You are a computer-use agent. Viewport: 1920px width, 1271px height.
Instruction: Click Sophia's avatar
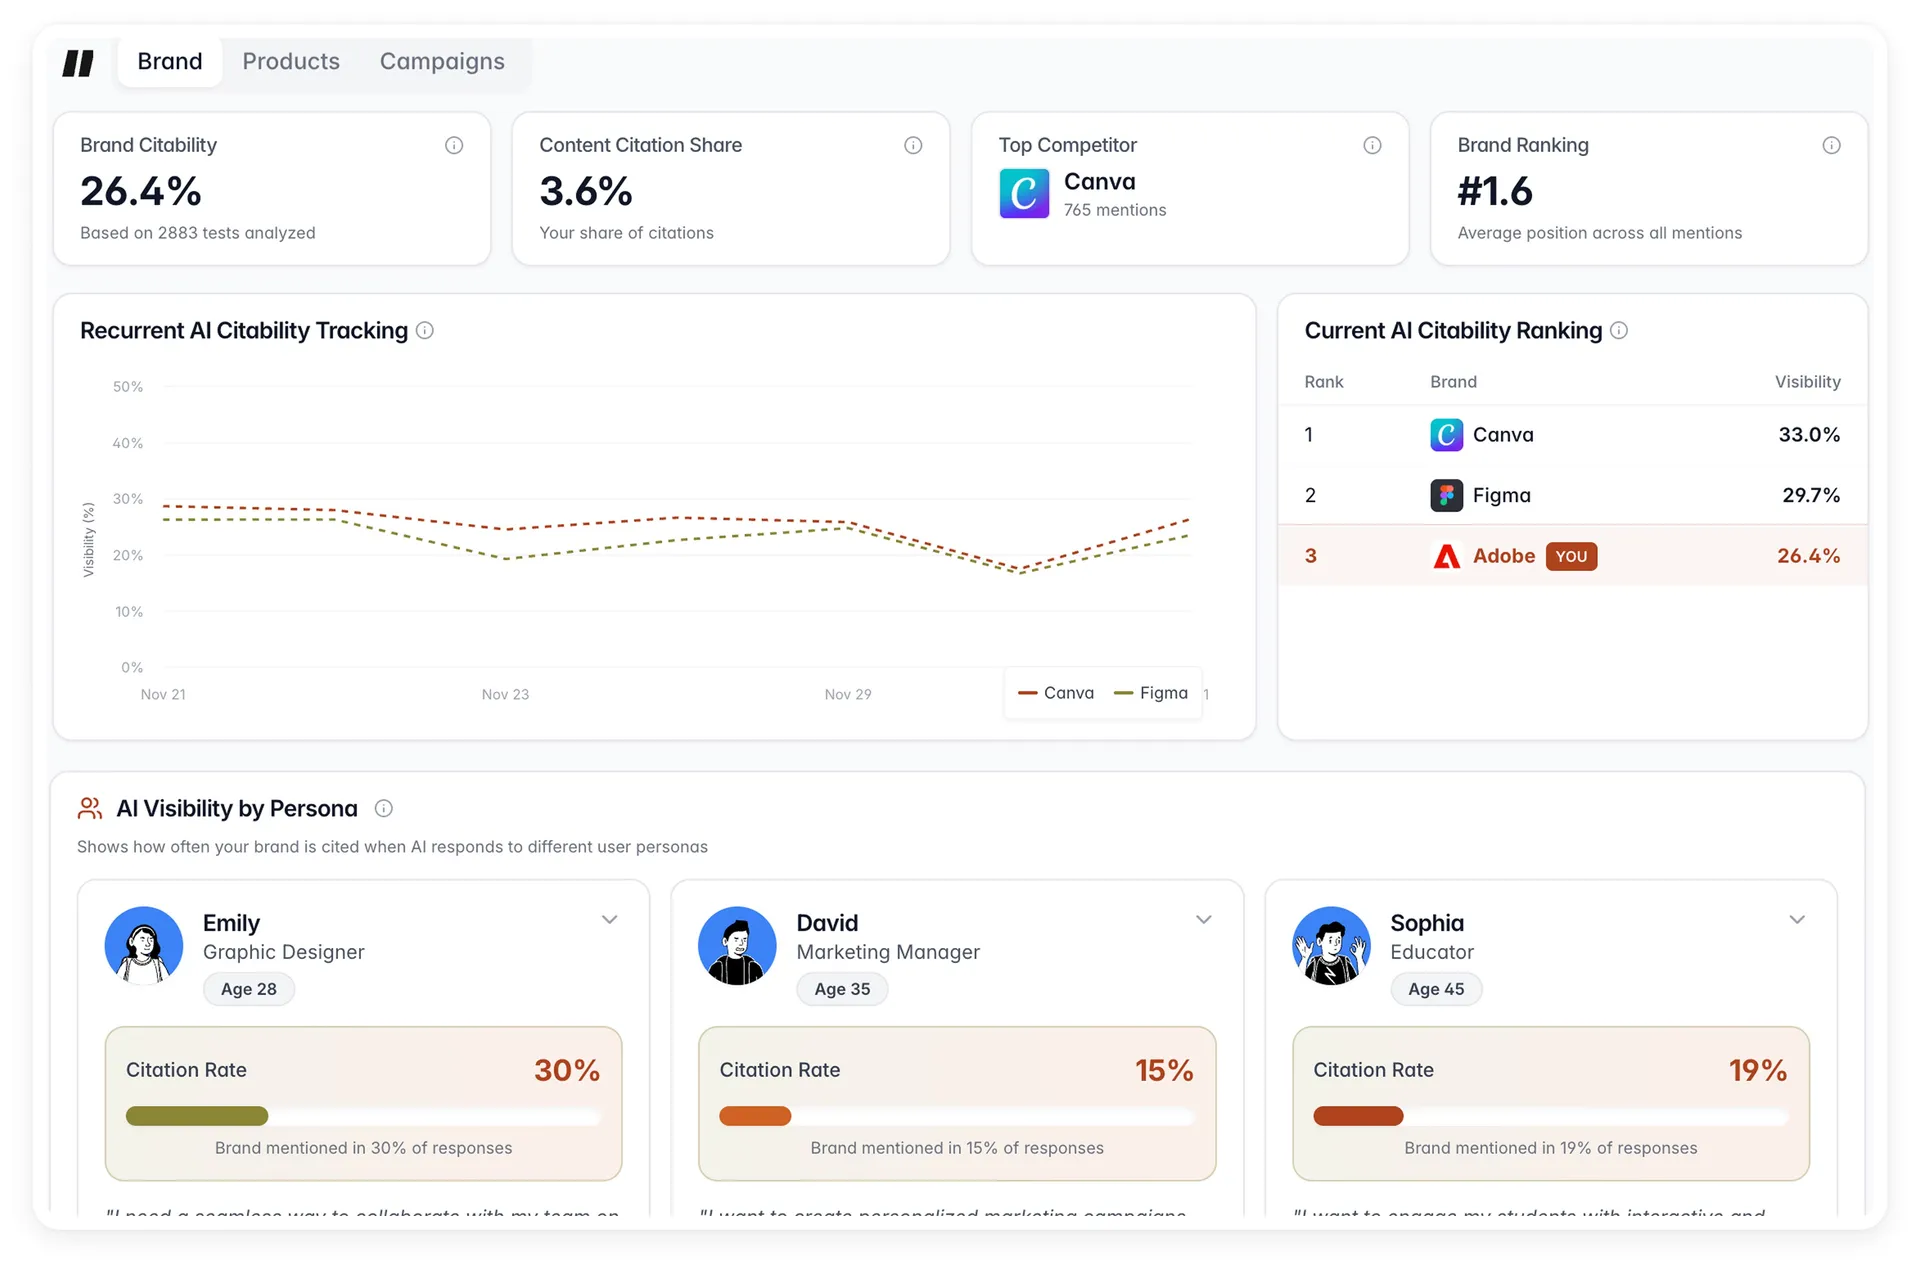coord(1331,946)
